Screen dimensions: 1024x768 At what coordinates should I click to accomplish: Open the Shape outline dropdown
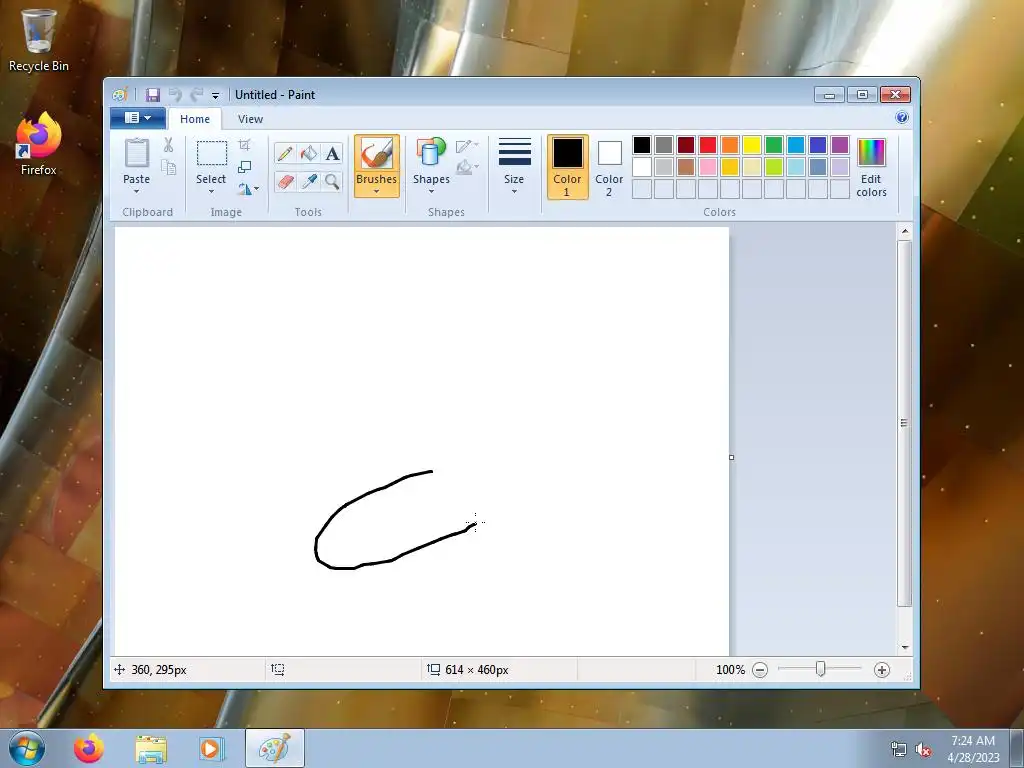coord(468,146)
